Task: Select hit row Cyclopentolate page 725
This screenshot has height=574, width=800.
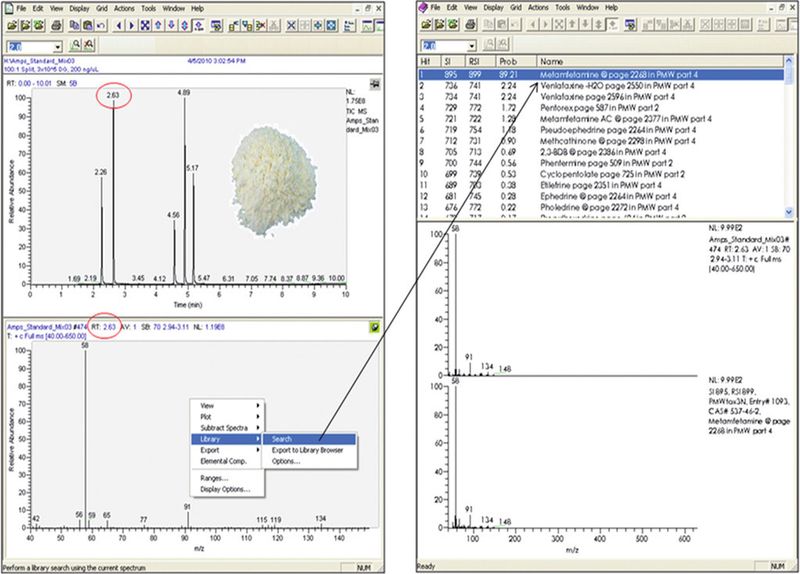Action: (601, 174)
